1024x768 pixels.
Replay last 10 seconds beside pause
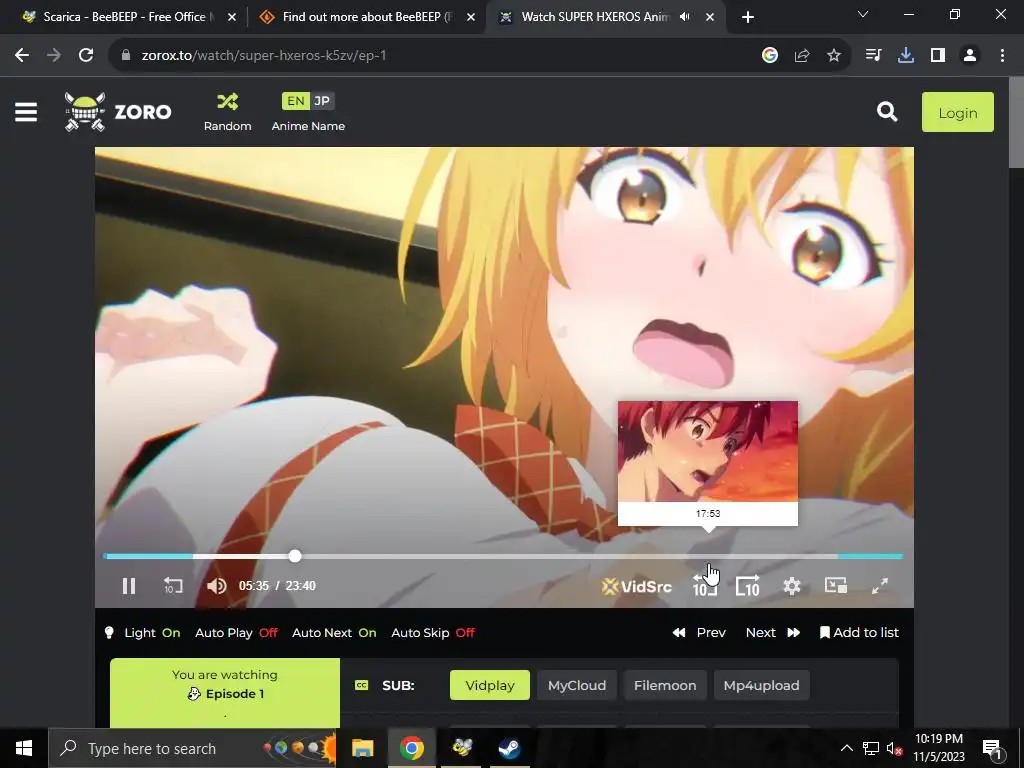click(x=173, y=586)
